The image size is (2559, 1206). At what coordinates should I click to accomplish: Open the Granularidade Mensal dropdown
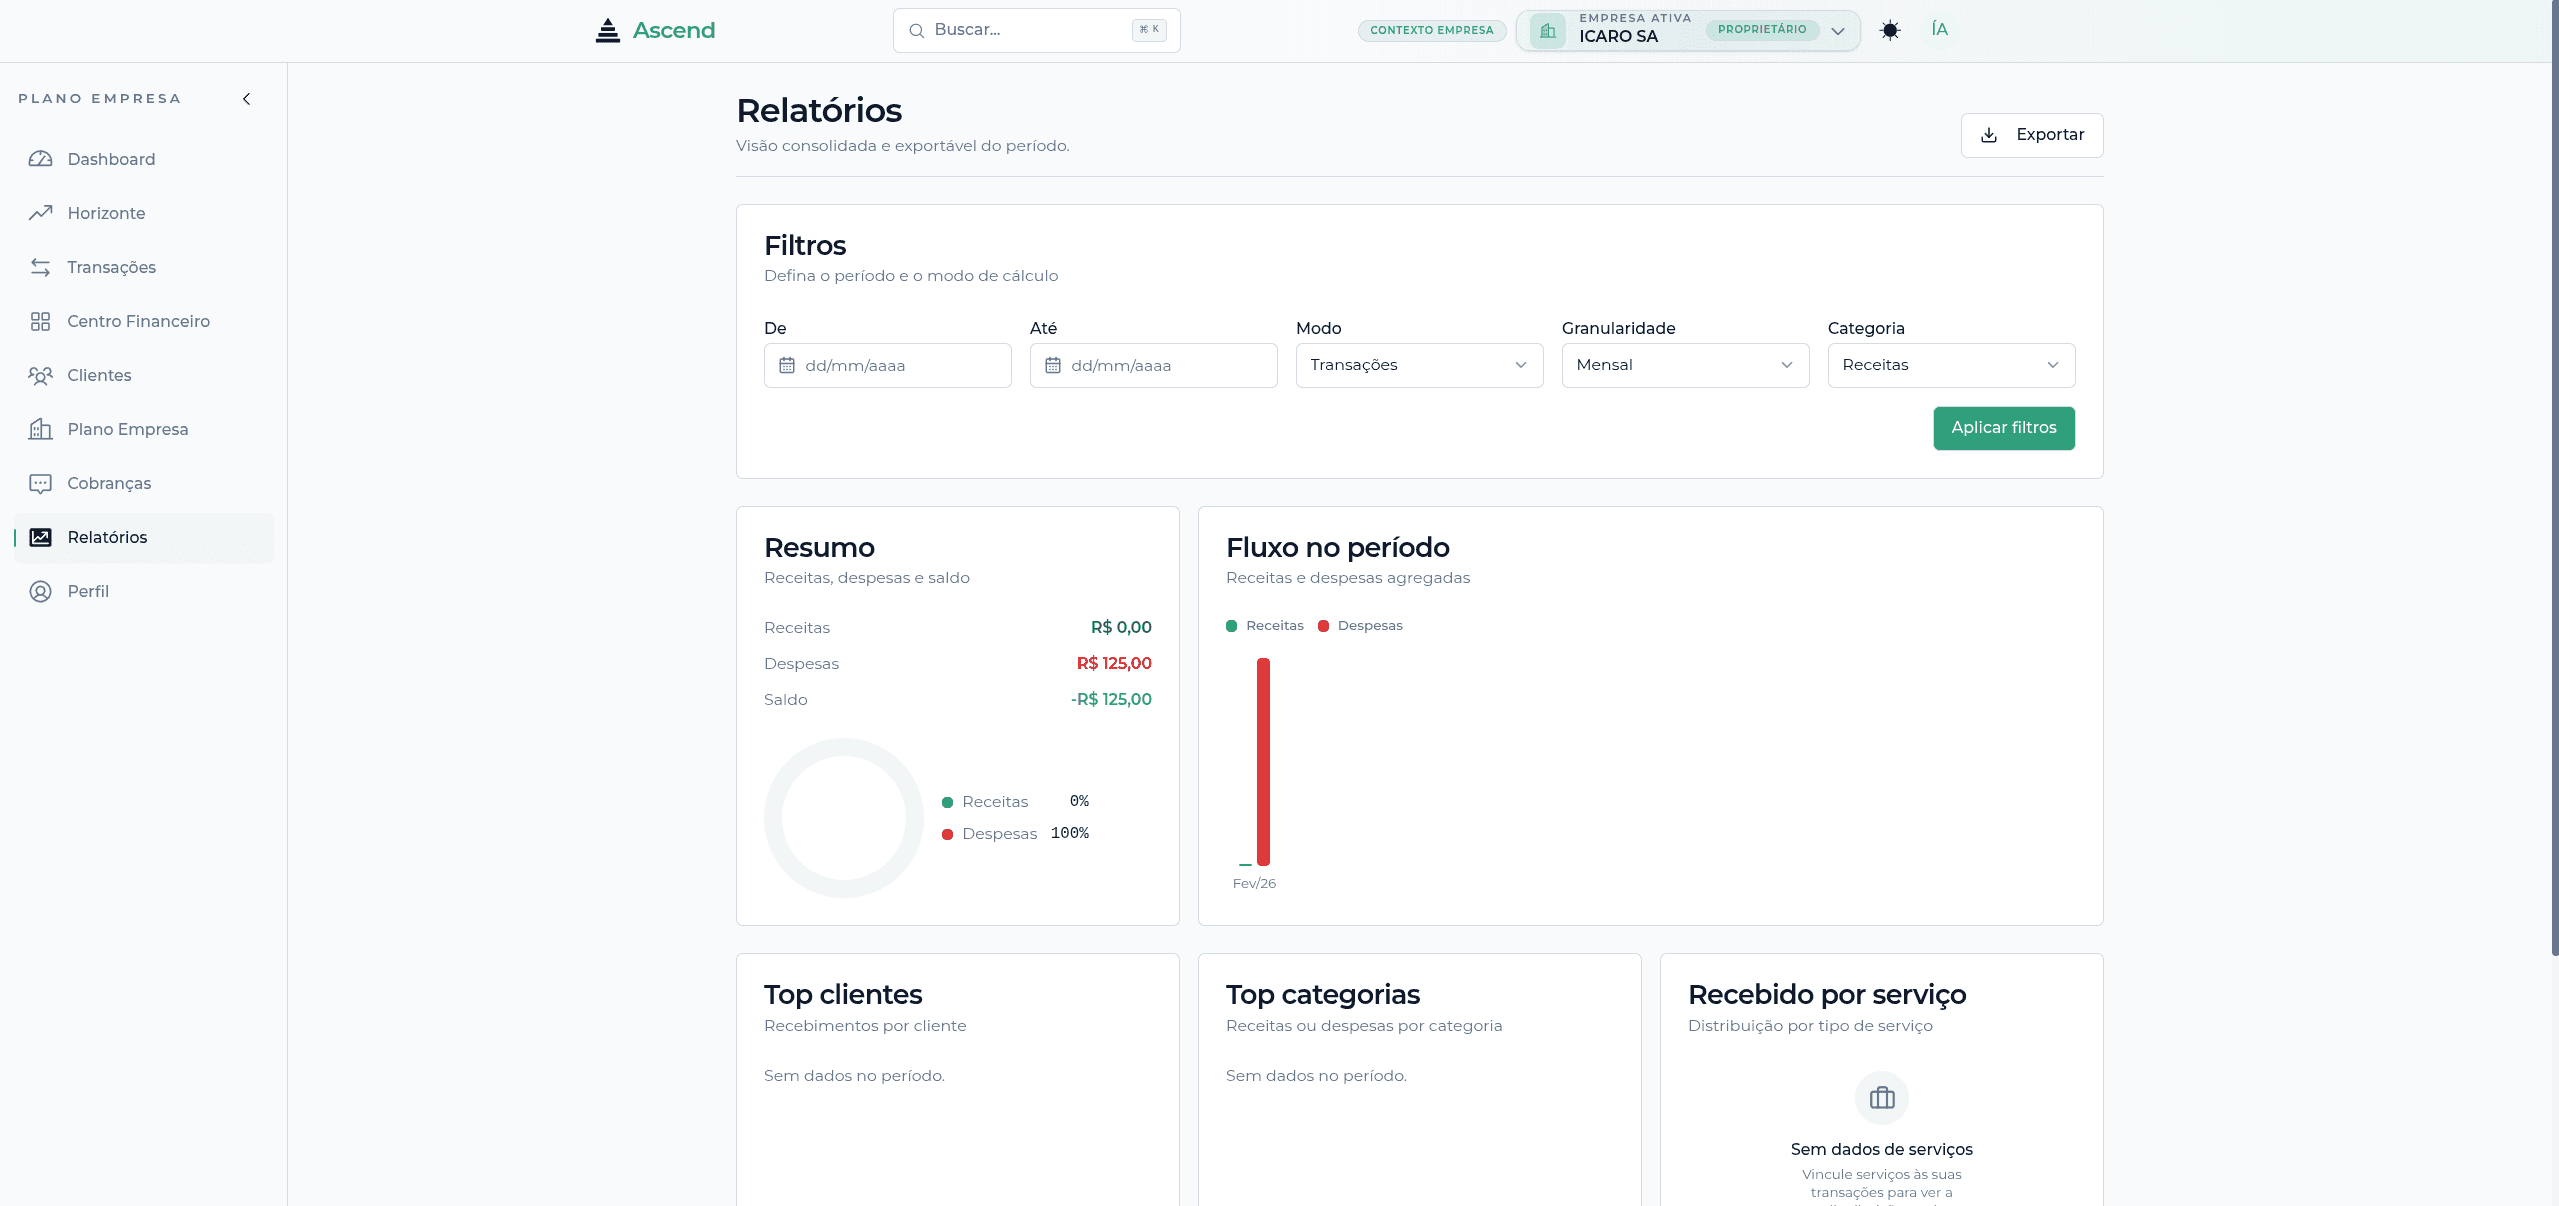click(1684, 365)
